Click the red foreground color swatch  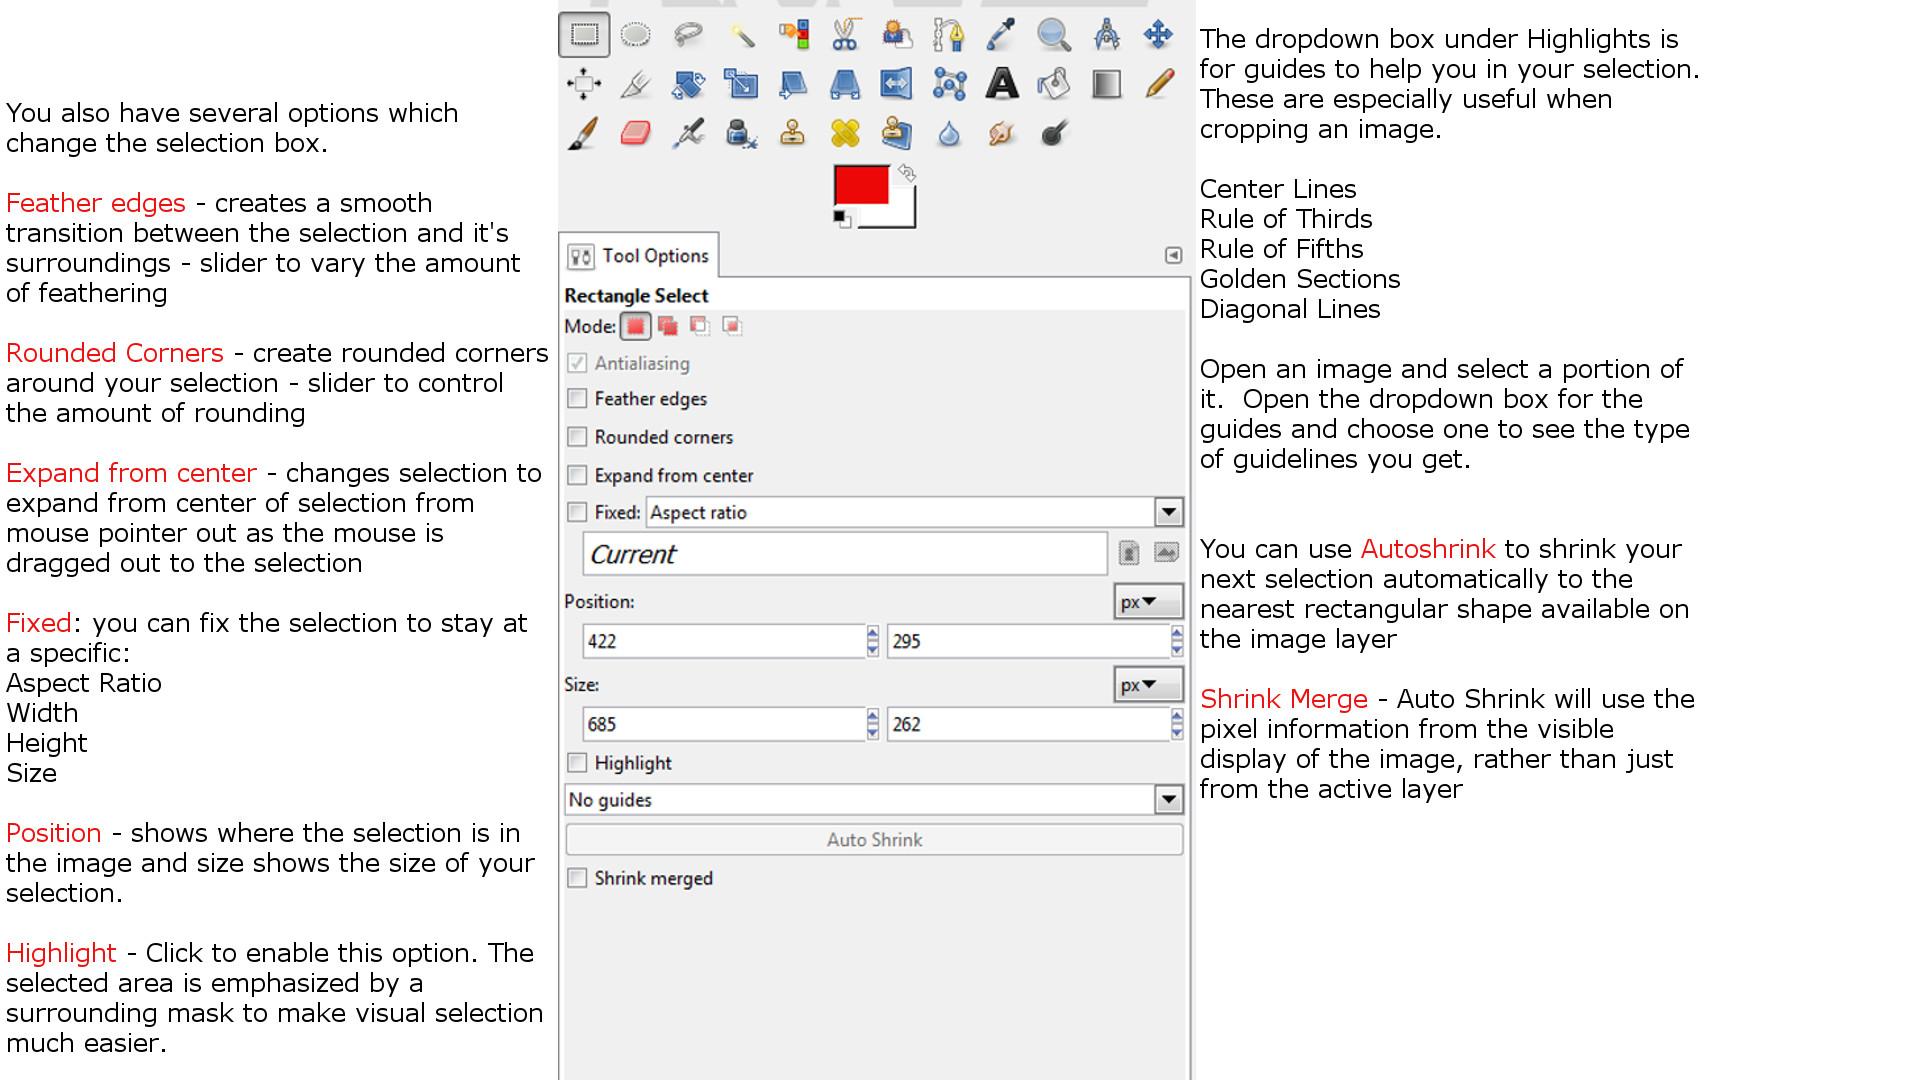click(860, 185)
